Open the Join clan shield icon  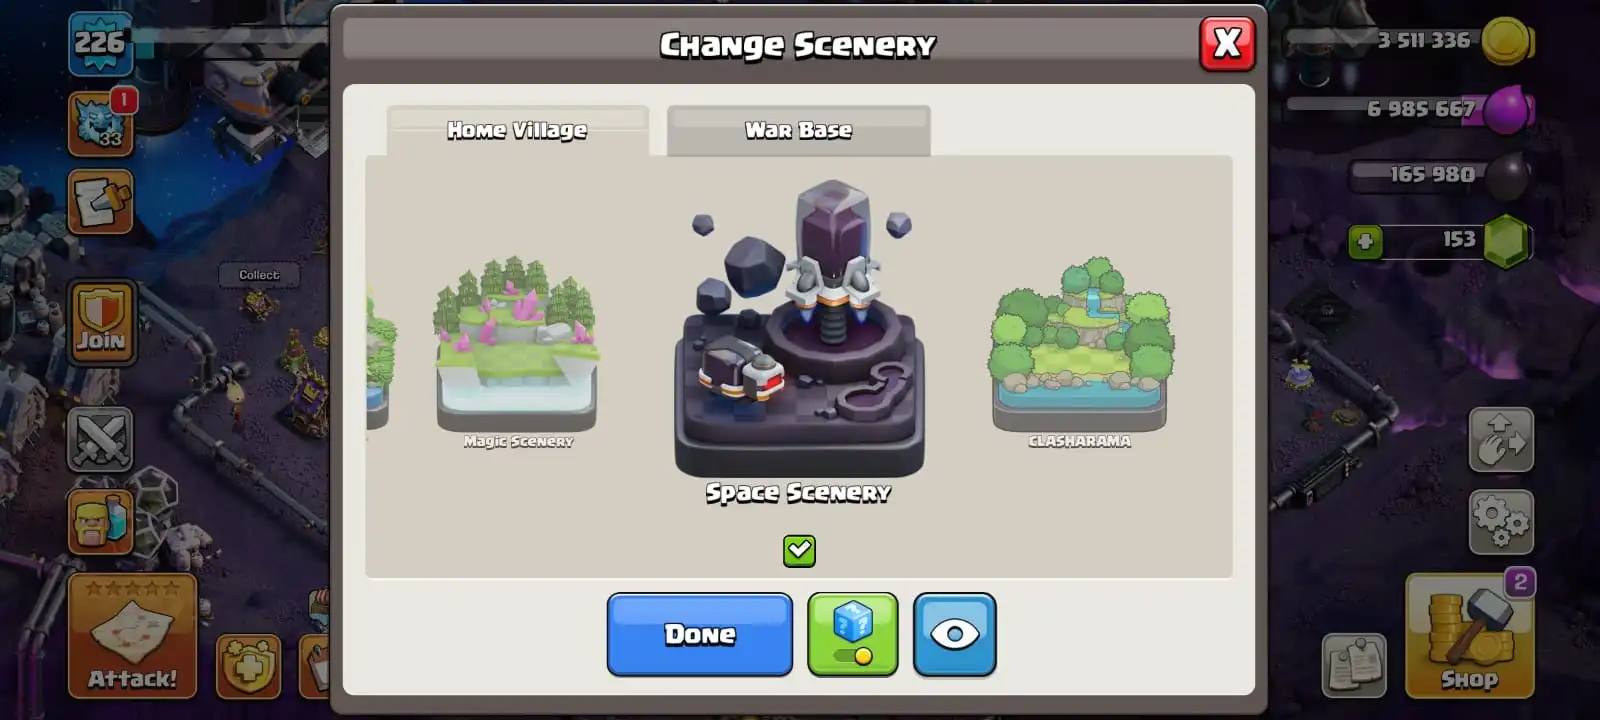pyautogui.click(x=101, y=322)
